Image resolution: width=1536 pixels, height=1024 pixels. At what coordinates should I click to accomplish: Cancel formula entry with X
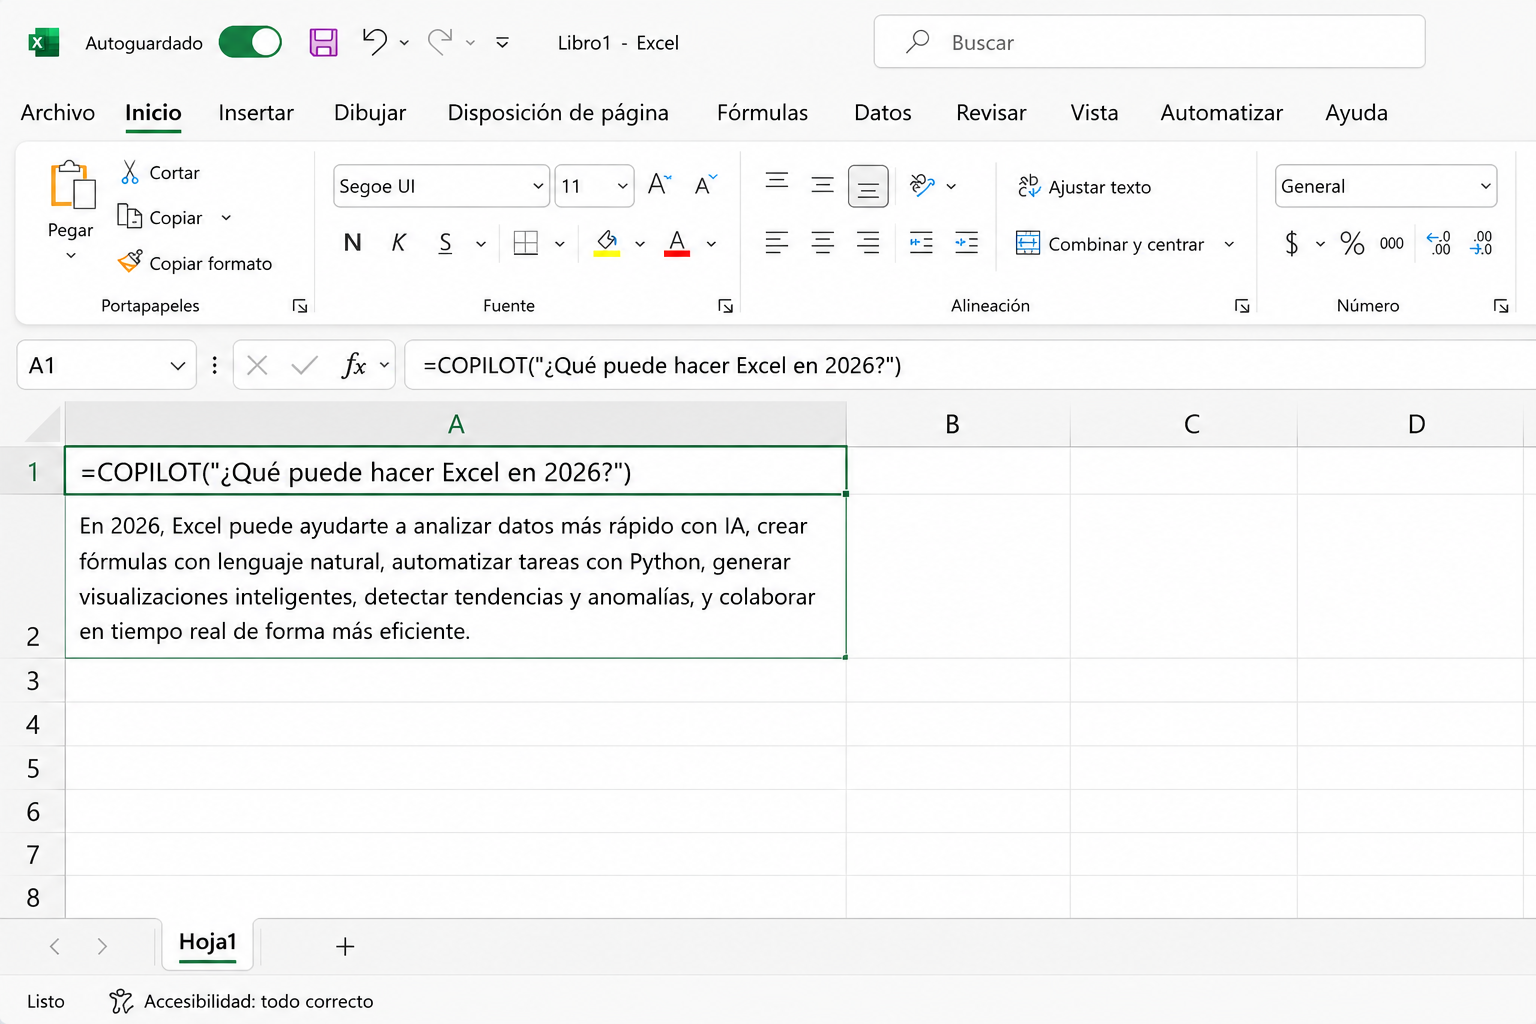click(257, 366)
